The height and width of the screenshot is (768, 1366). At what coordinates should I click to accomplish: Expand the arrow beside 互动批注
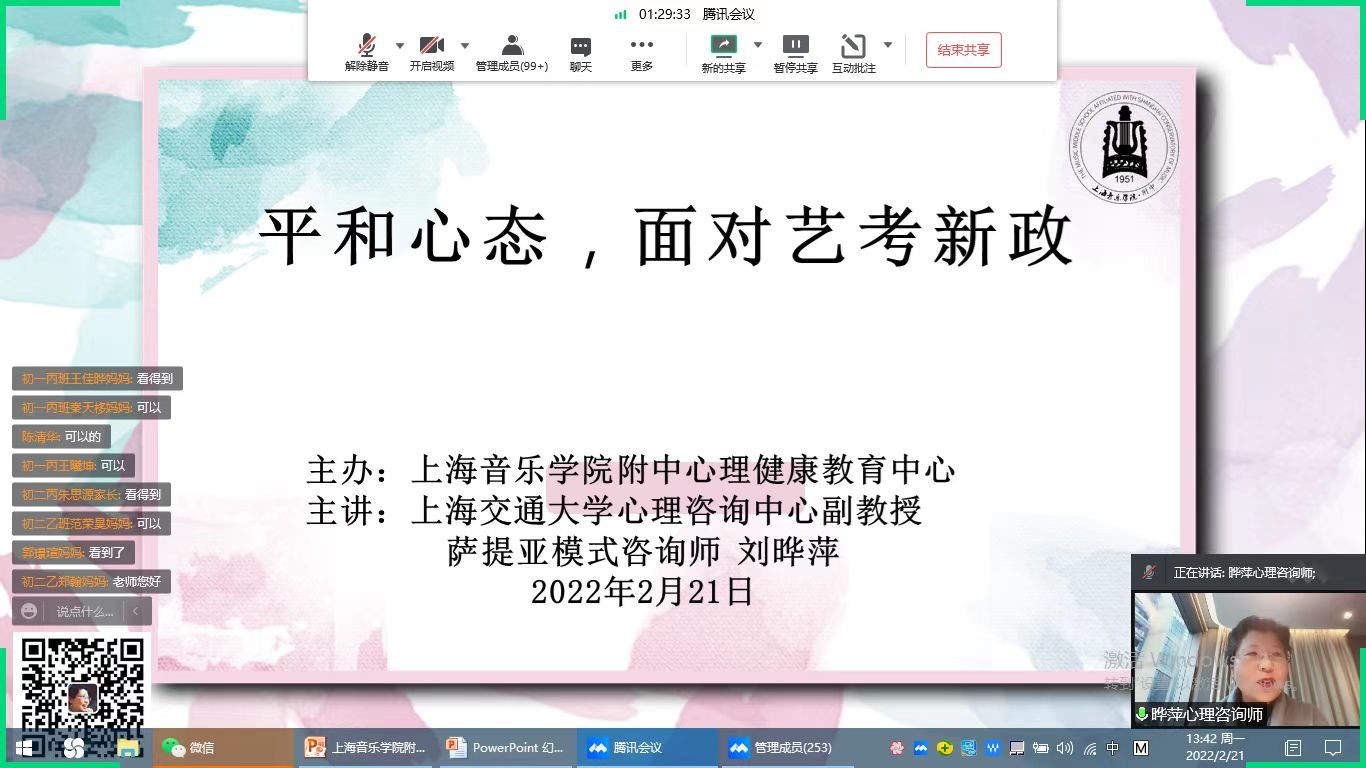[887, 46]
